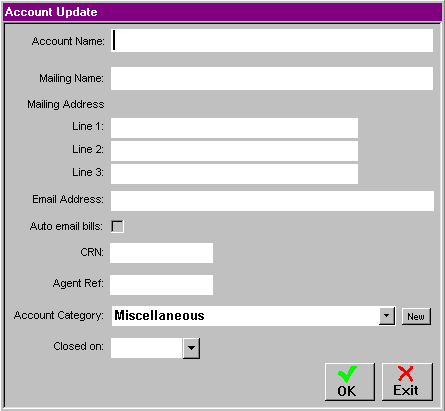Focus the CRN text field
The width and height of the screenshot is (445, 411).
coord(161,253)
